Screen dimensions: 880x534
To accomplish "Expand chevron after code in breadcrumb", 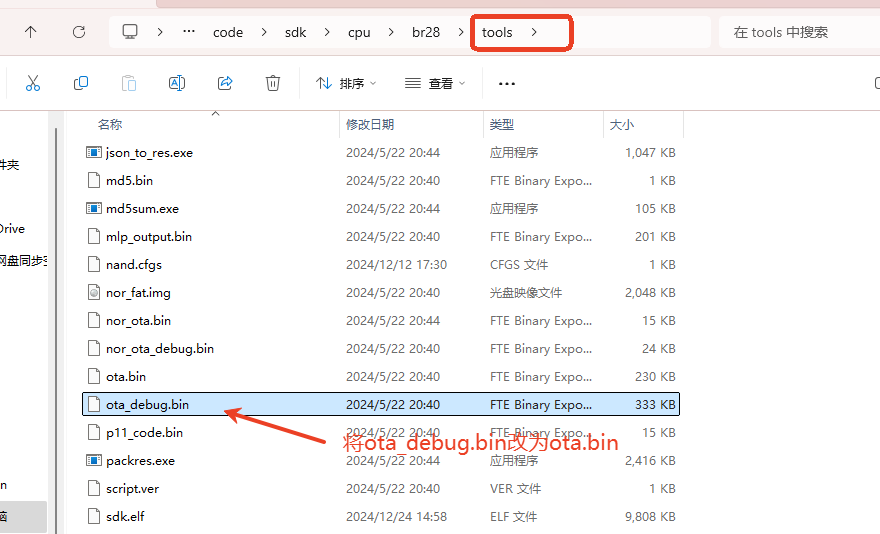I will 264,33.
